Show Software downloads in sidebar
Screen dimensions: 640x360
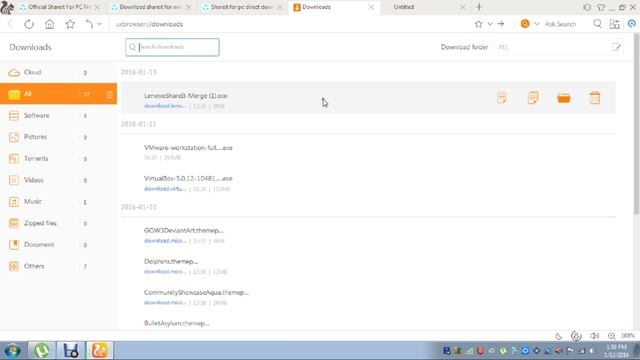click(x=58, y=116)
